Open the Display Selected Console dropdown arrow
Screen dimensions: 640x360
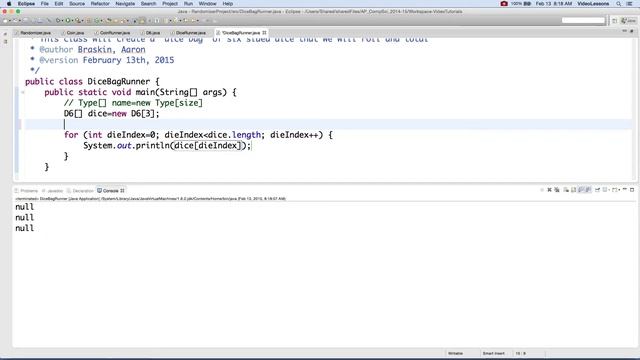[x=609, y=190]
